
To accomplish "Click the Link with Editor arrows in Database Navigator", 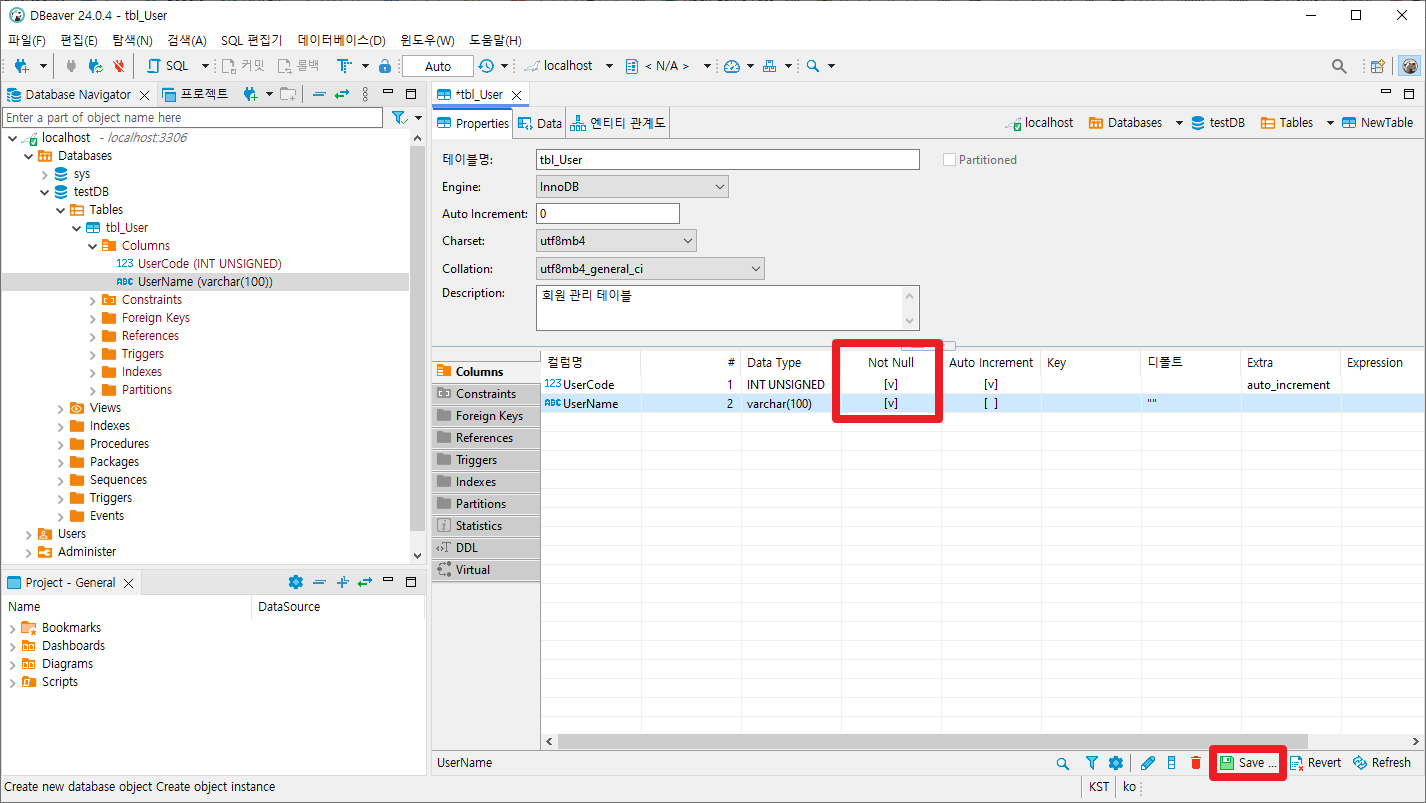I will (x=342, y=94).
